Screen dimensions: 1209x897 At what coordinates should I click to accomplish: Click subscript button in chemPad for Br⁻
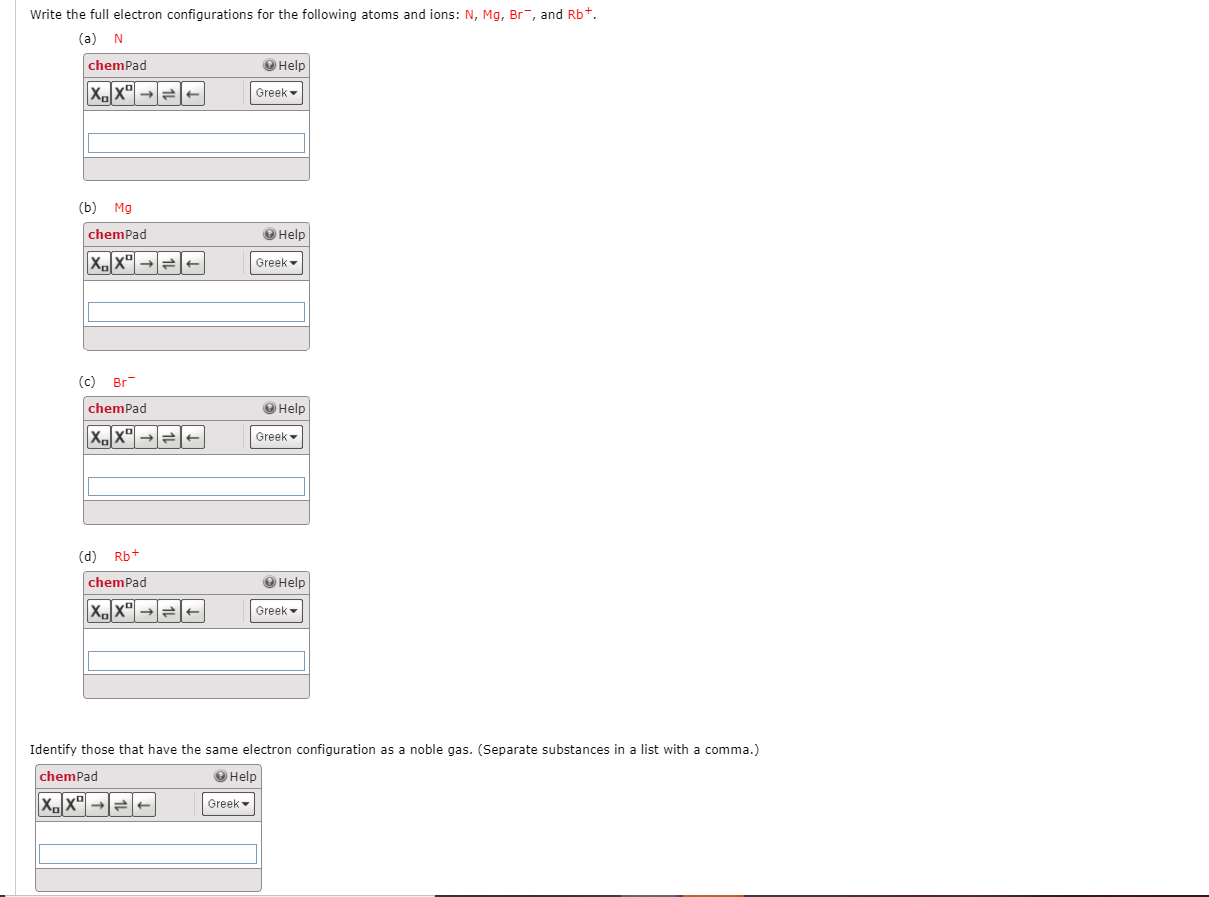(99, 438)
